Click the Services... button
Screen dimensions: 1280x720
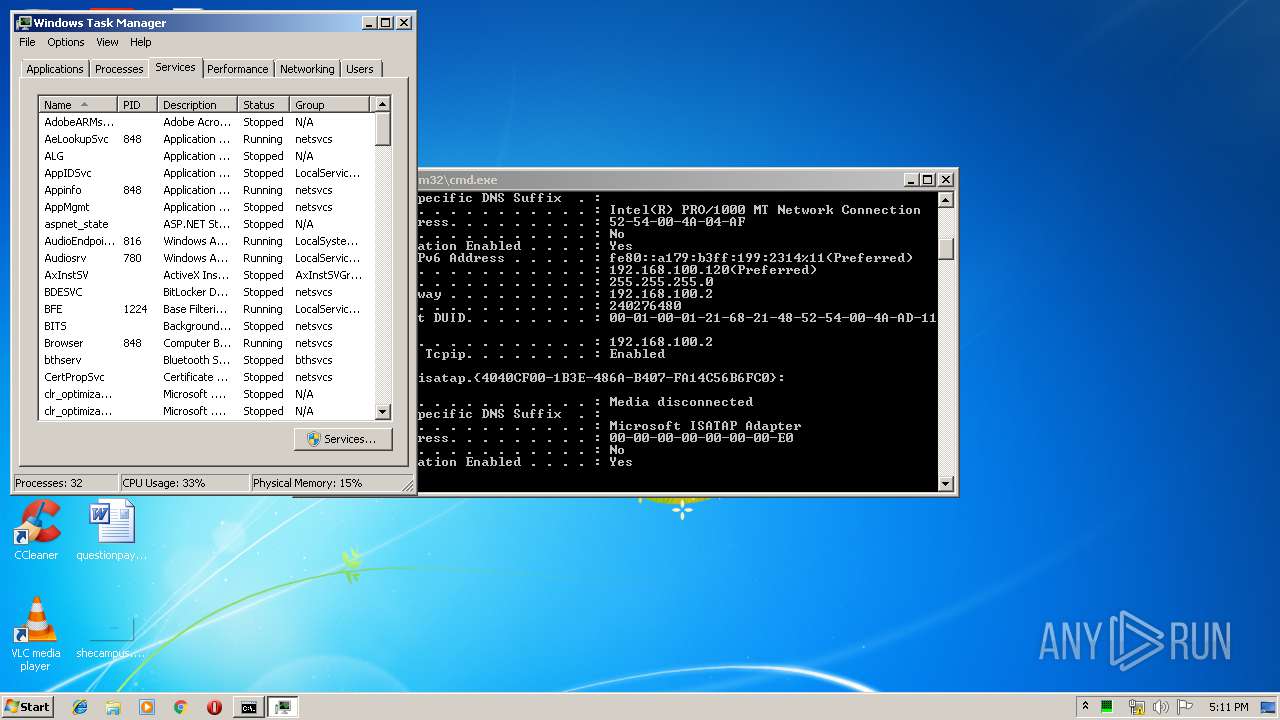click(x=343, y=439)
